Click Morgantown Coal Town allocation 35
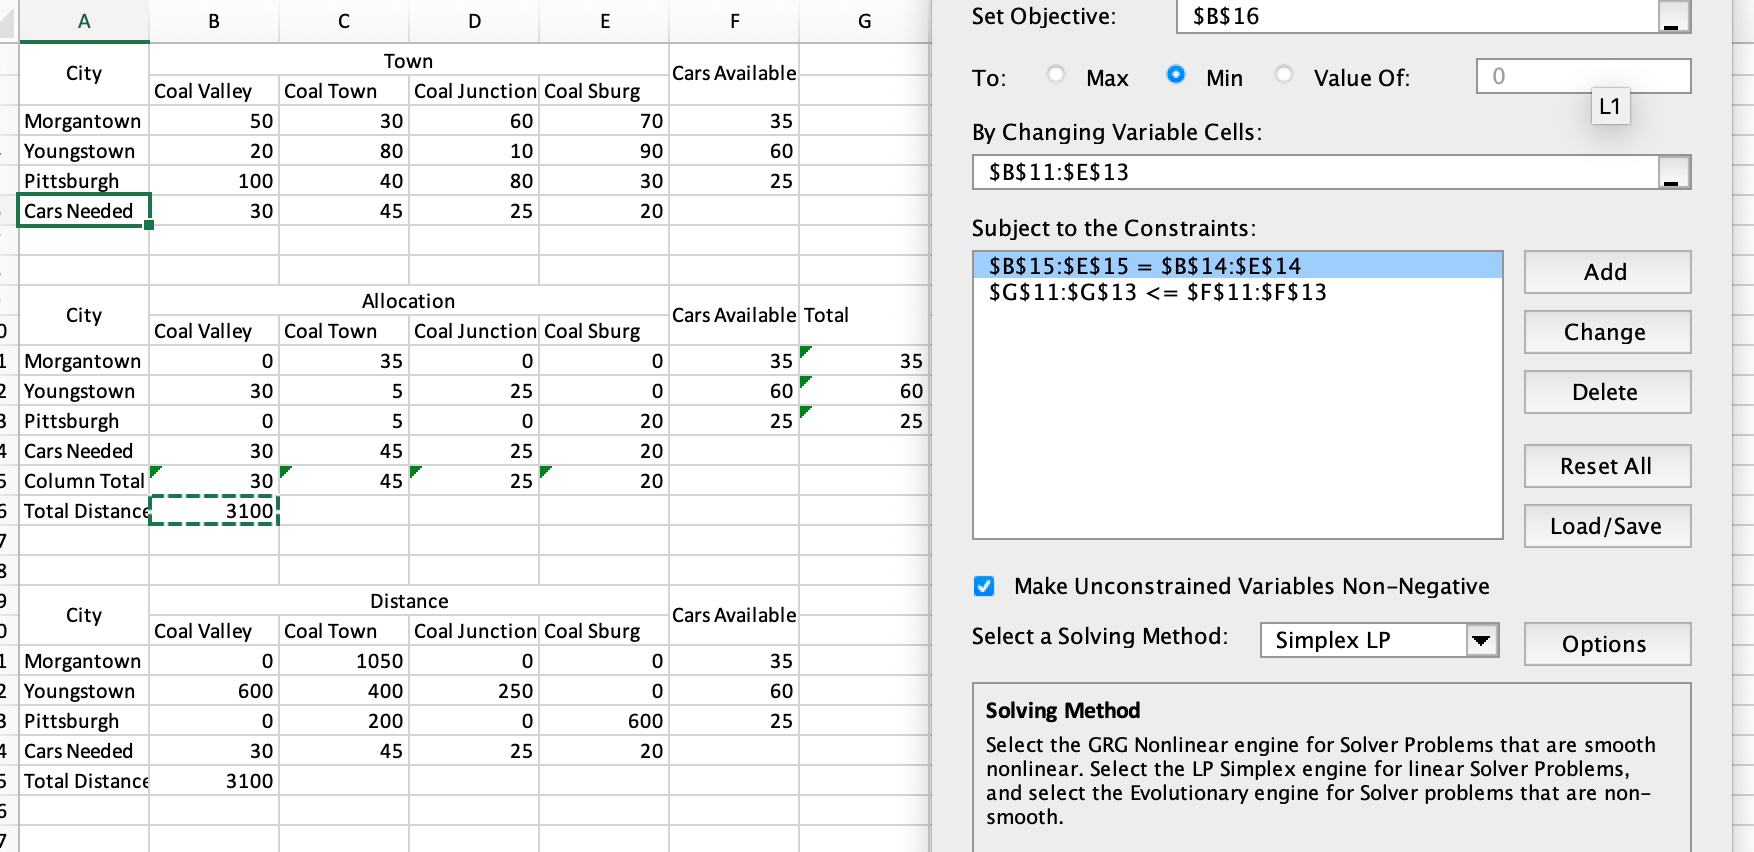 tap(344, 361)
